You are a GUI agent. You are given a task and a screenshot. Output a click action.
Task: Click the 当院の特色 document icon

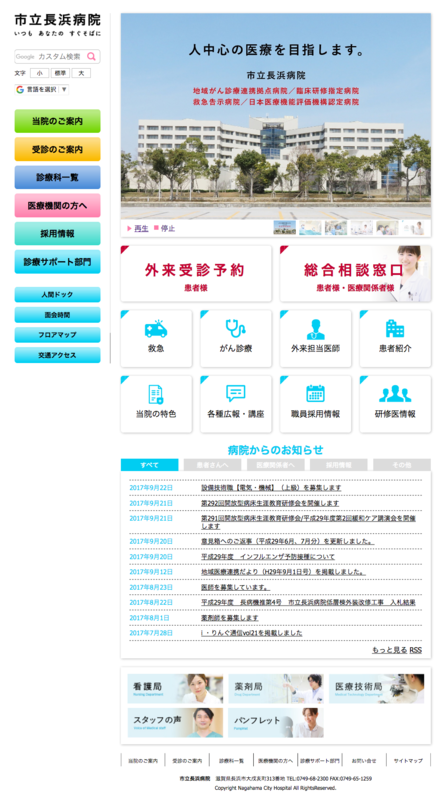click(156, 394)
